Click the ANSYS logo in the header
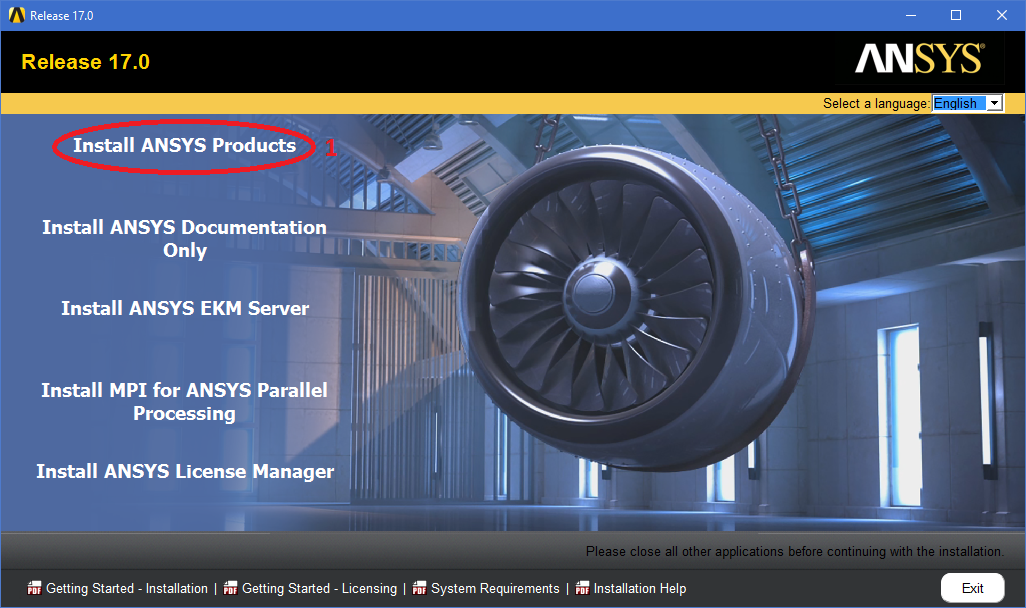The height and width of the screenshot is (608, 1026). pyautogui.click(x=919, y=60)
